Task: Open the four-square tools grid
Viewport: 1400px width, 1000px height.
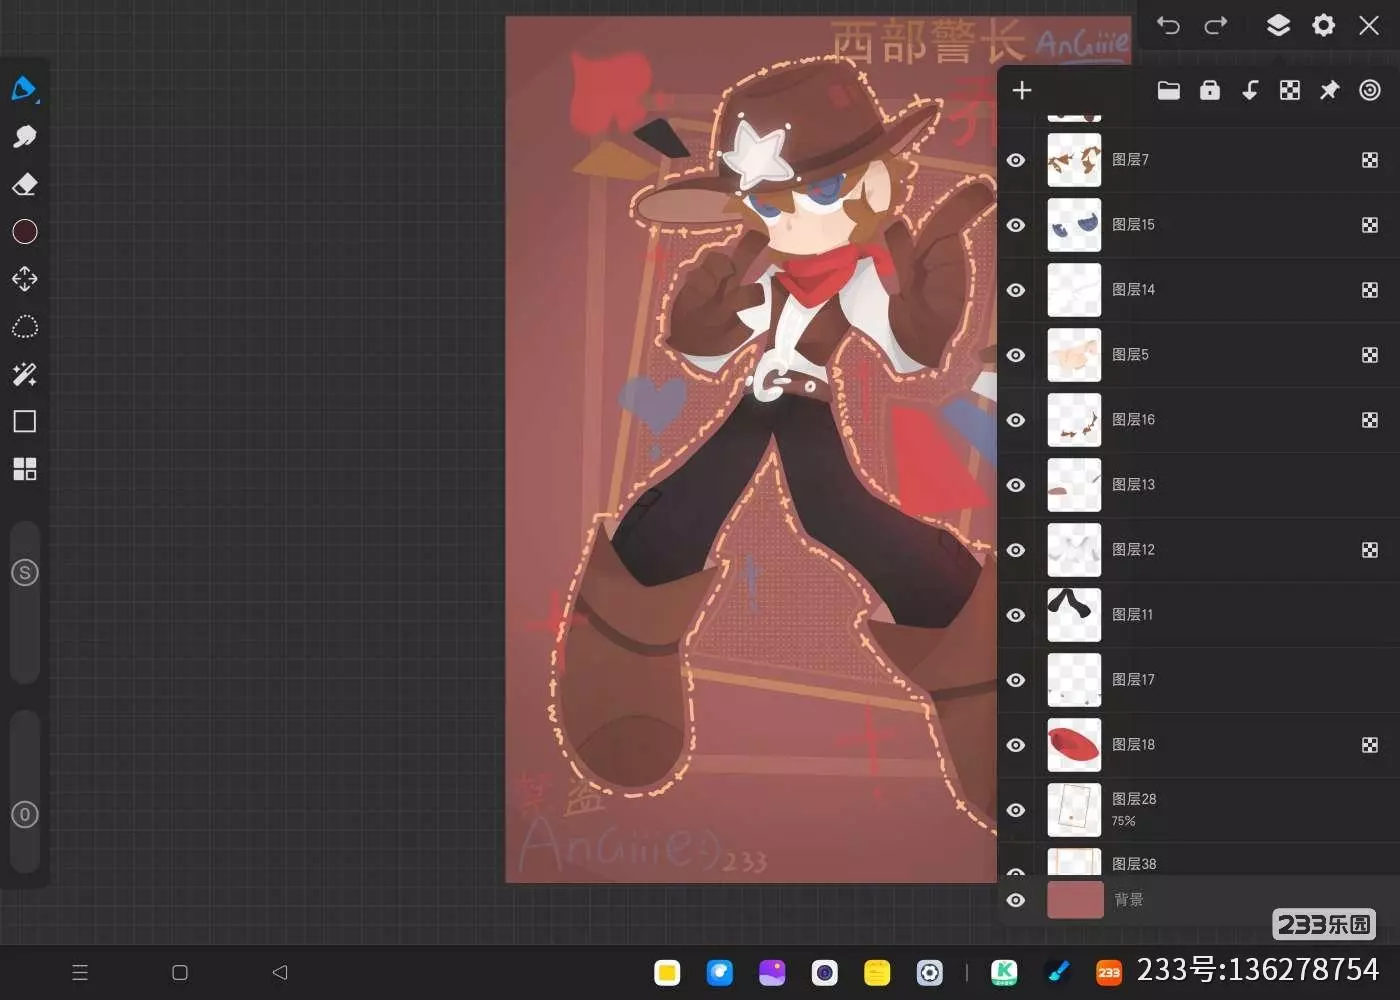Action: [25, 469]
